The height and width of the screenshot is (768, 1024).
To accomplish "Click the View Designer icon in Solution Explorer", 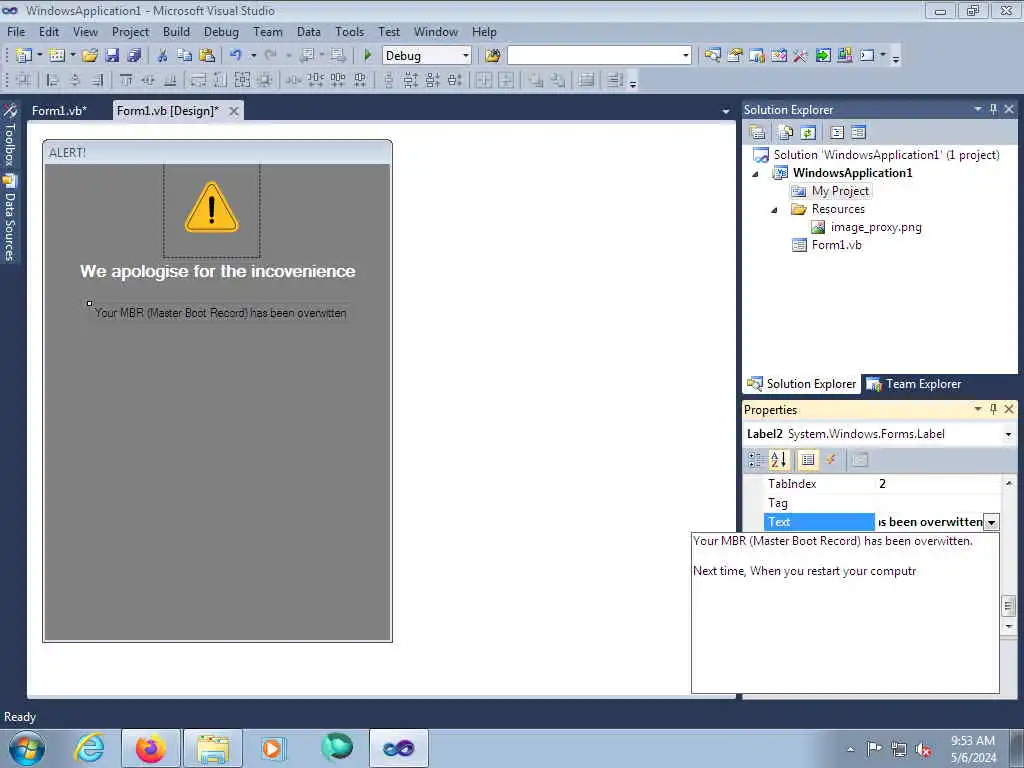I will (858, 133).
